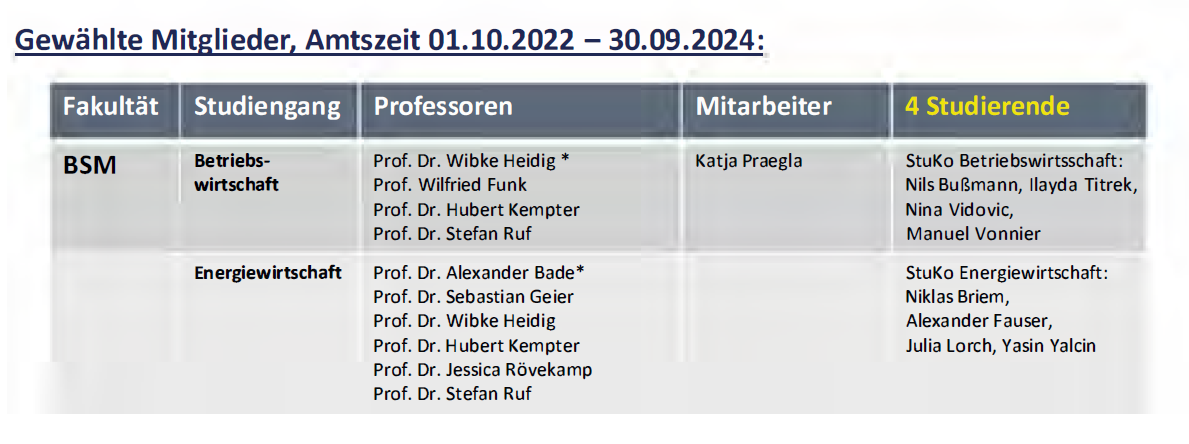Click the Fakultät column header

111,106
